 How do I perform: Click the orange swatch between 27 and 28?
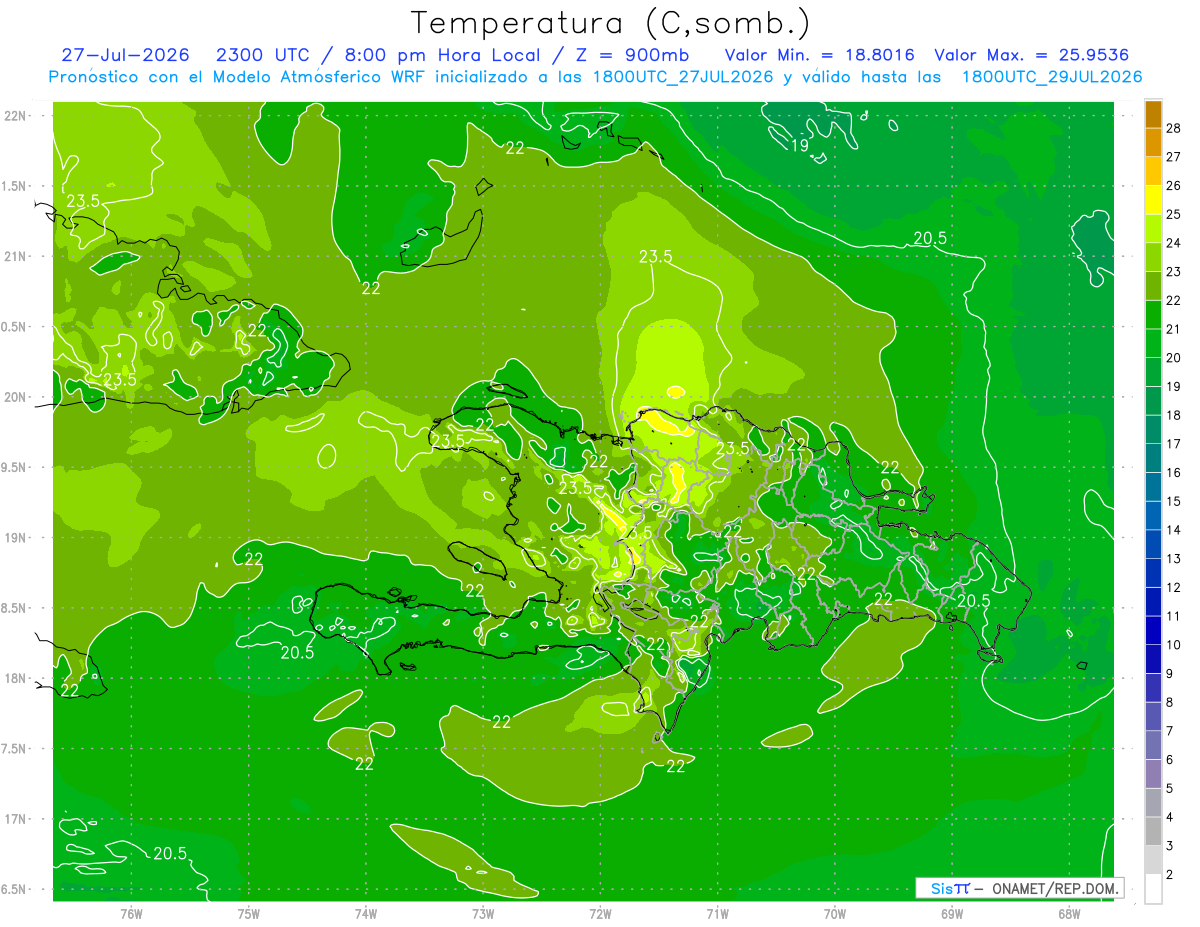[x=1153, y=142]
